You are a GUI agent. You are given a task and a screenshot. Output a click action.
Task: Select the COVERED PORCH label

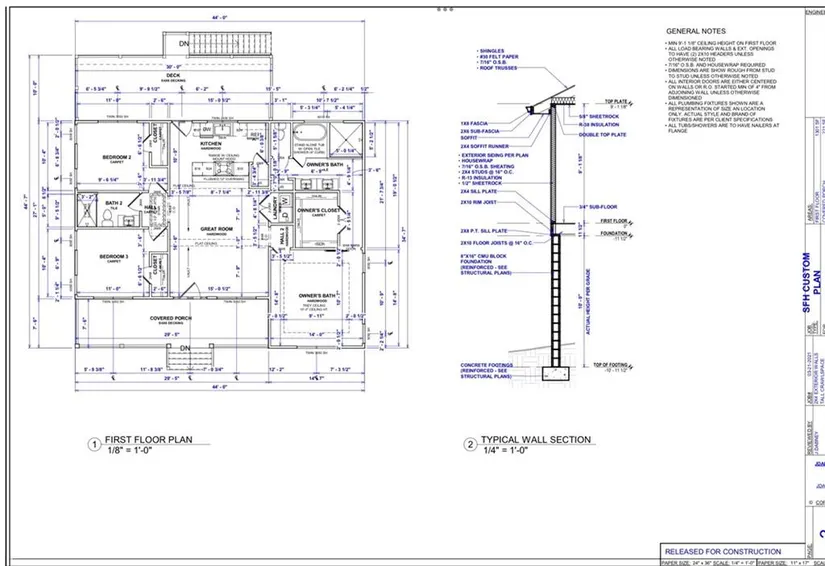(x=170, y=318)
